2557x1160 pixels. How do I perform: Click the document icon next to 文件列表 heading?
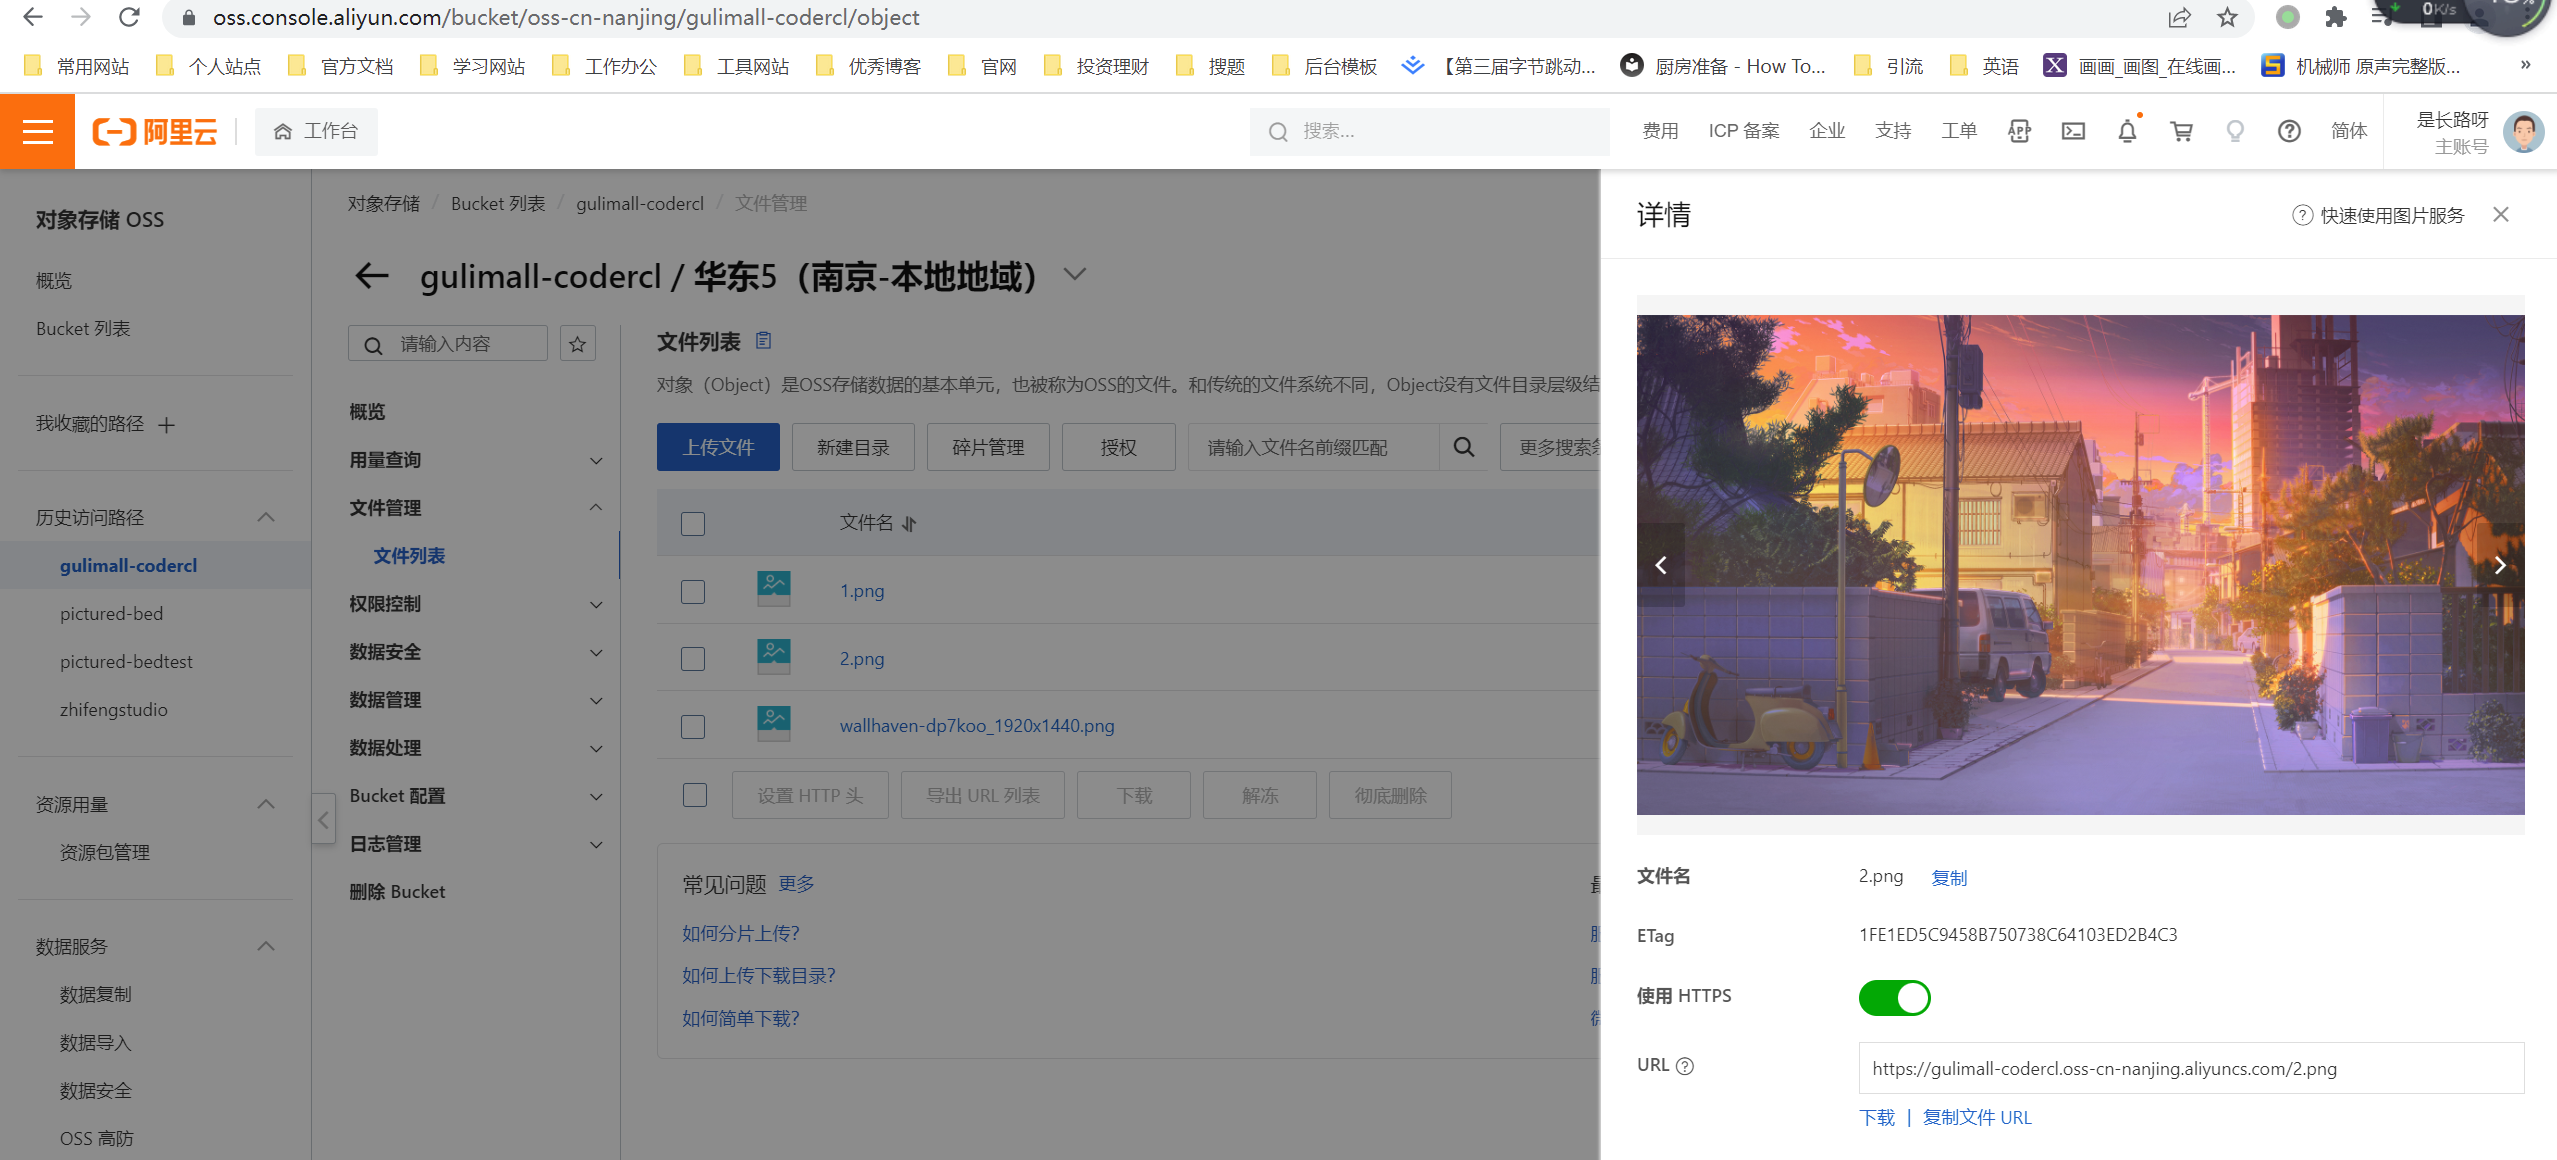pos(763,341)
